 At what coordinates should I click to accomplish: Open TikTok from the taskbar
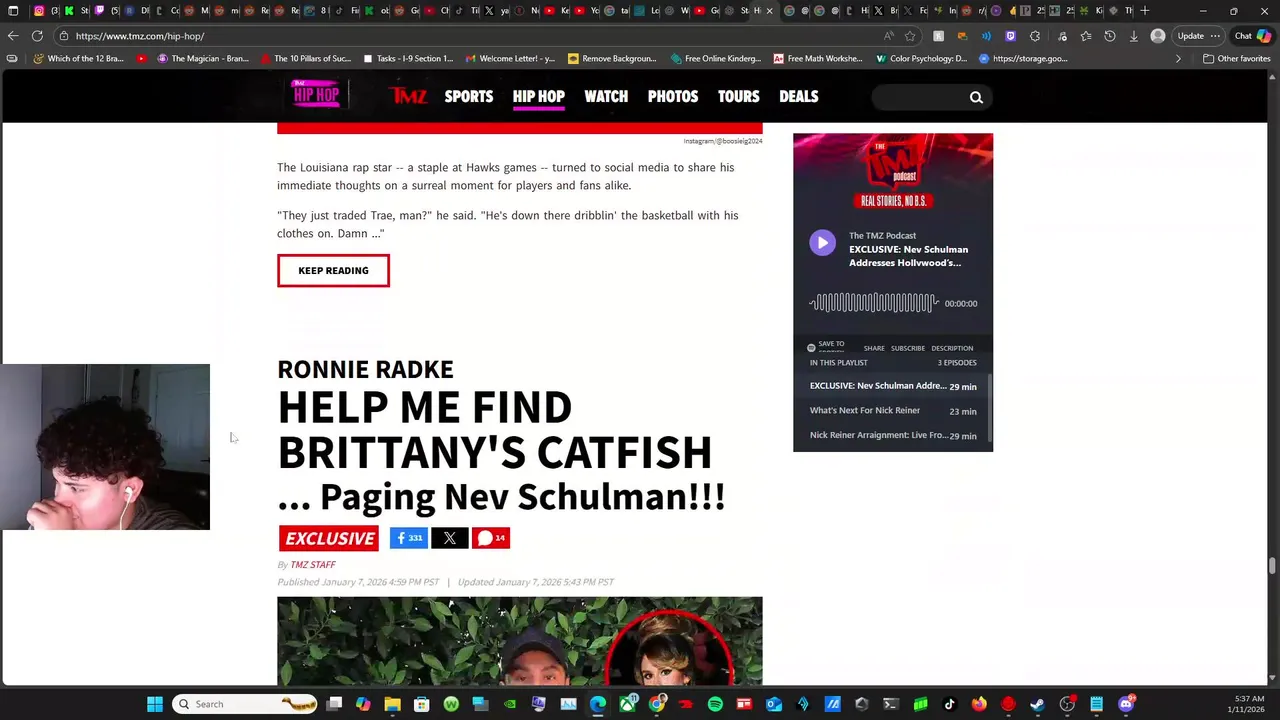(x=950, y=704)
